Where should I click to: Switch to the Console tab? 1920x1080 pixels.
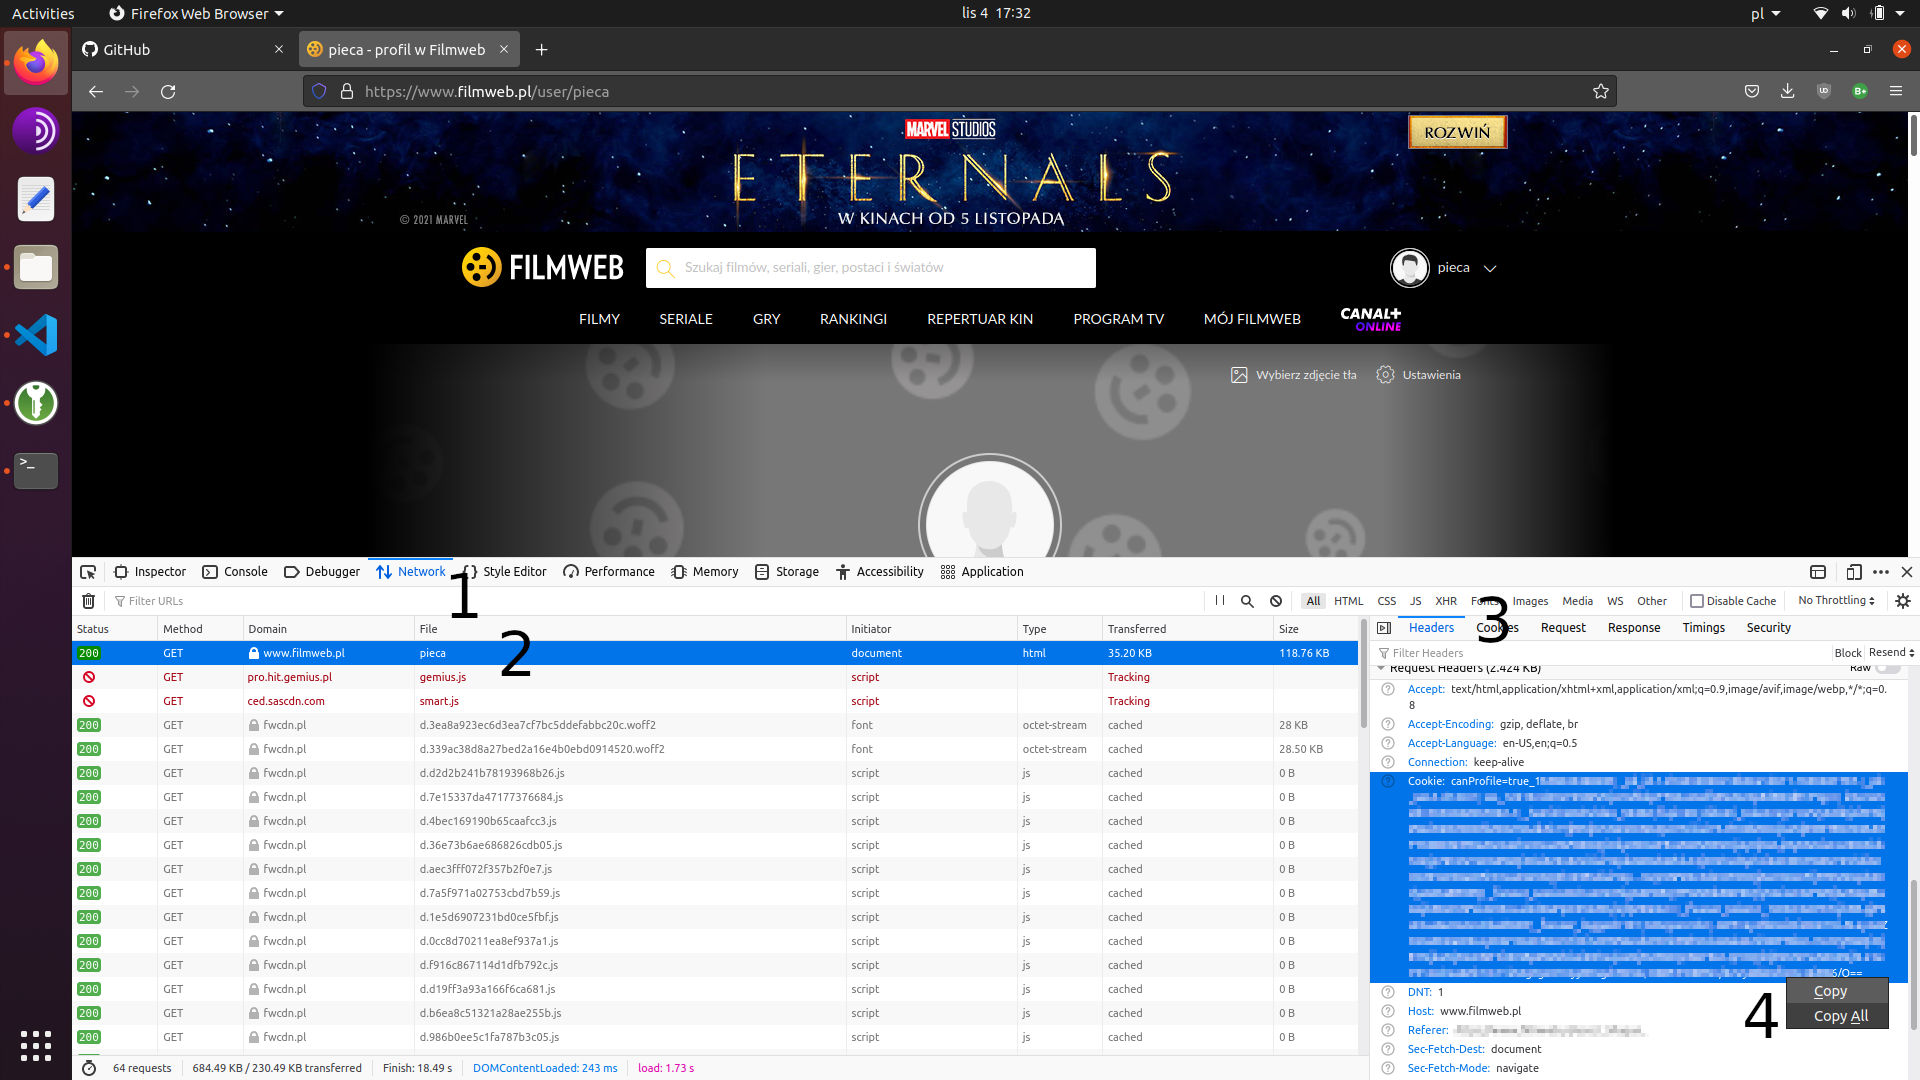(235, 572)
